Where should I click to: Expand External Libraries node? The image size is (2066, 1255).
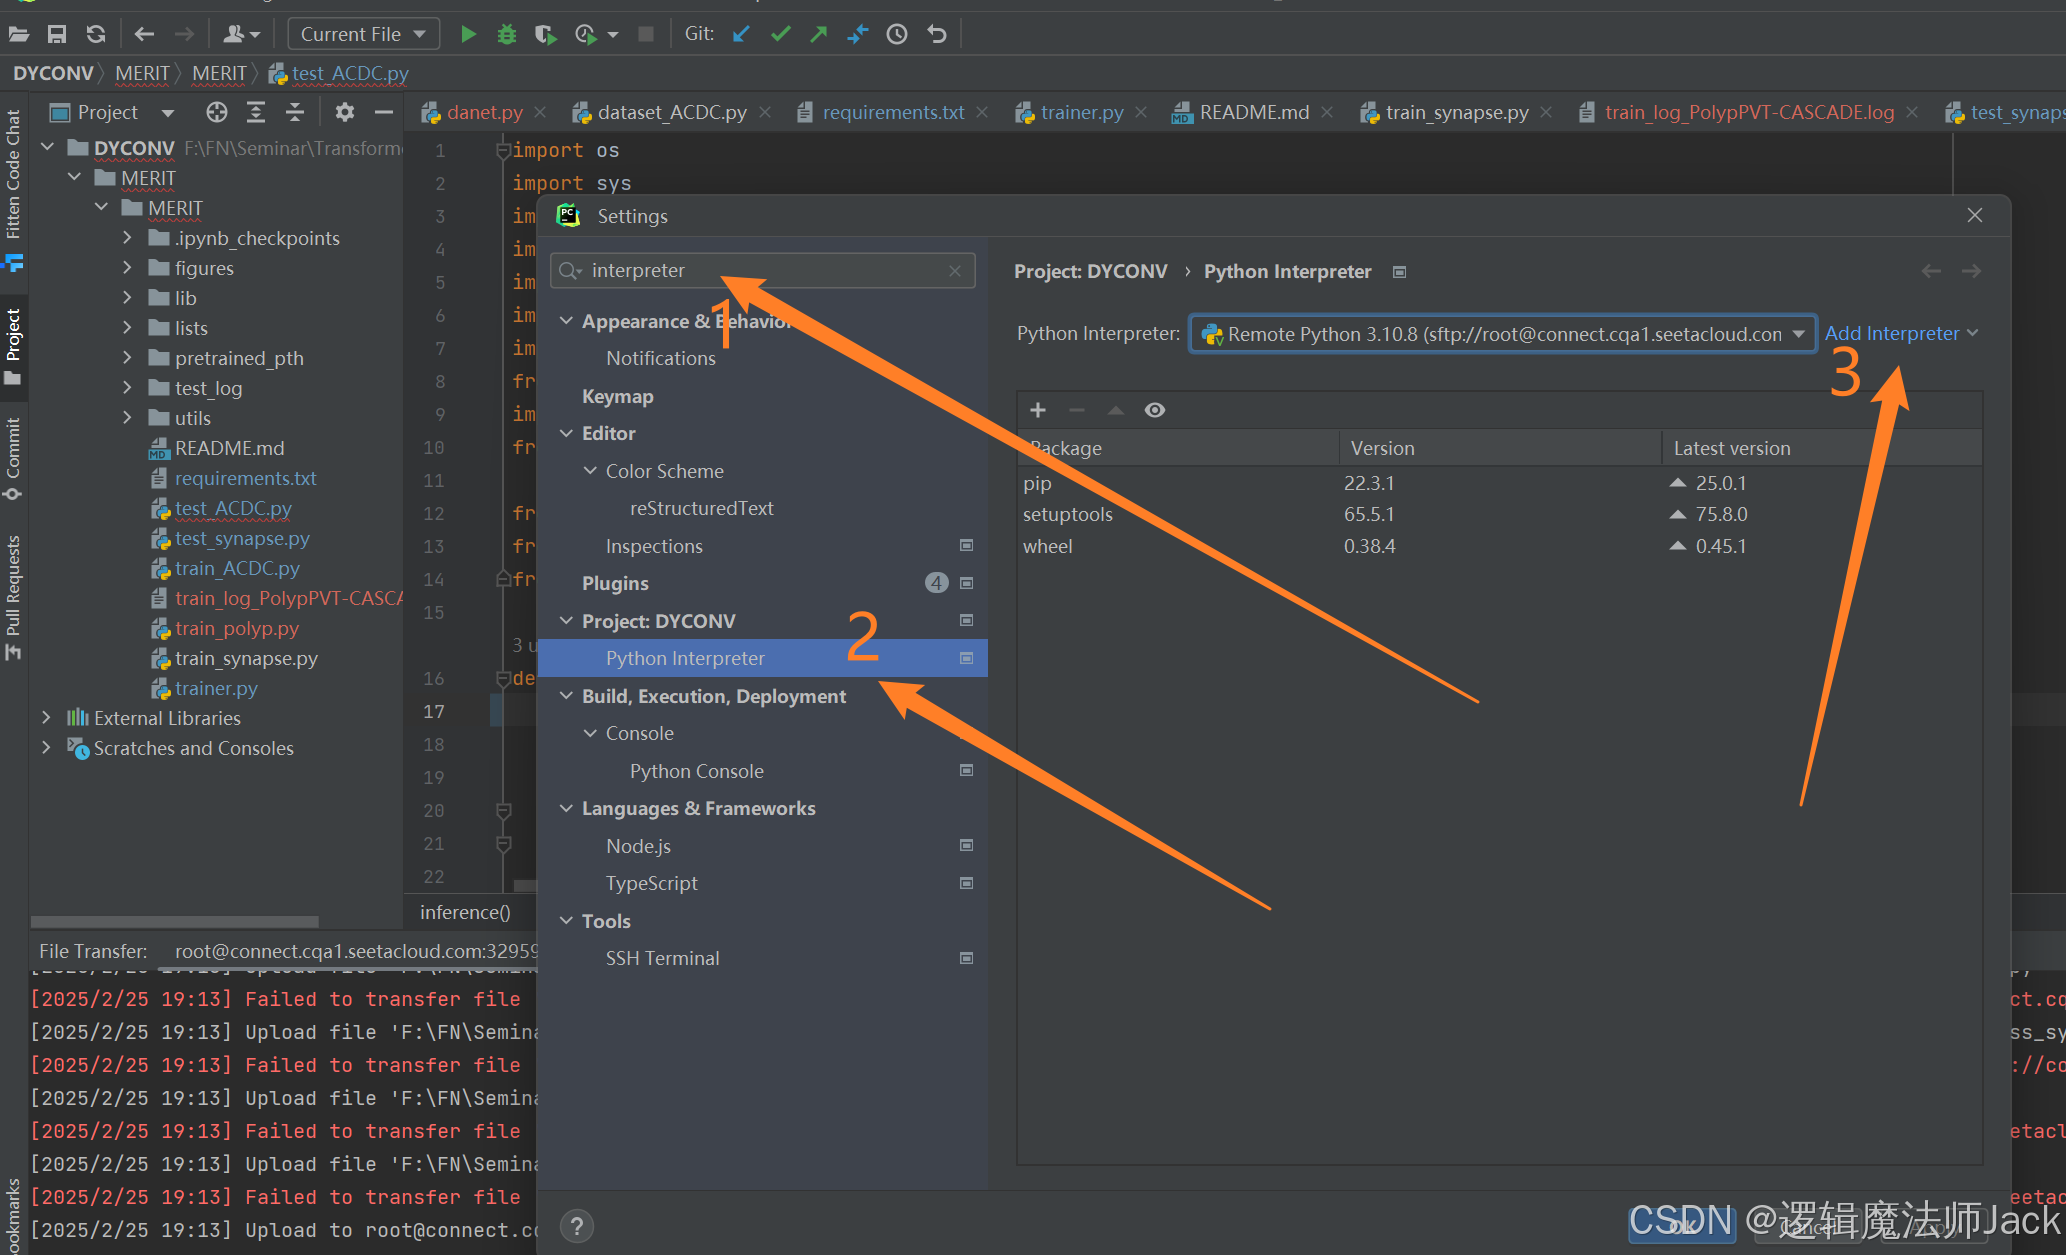click(x=46, y=718)
